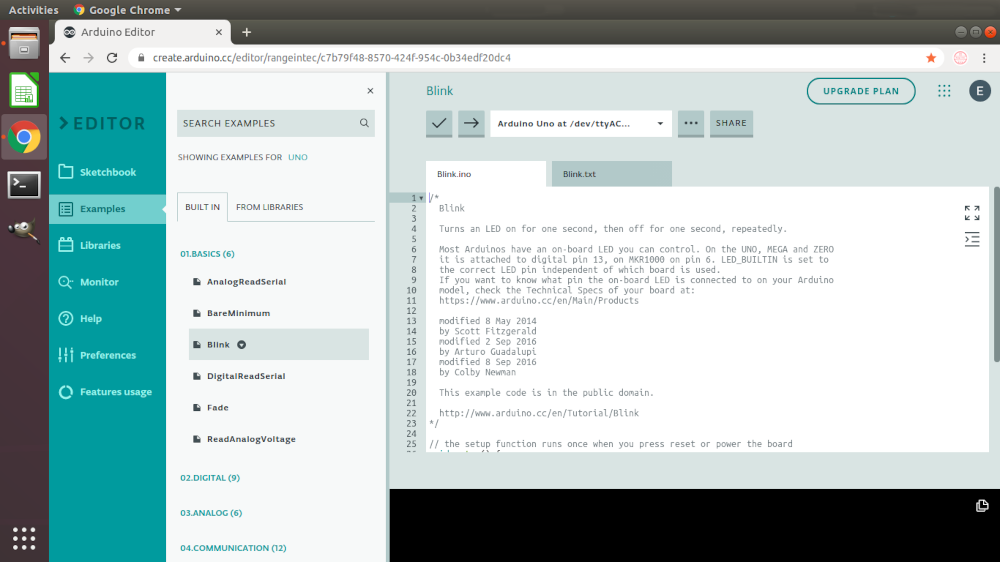The image size is (1000, 562).
Task: Click the bookmark star in address bar
Action: click(x=931, y=58)
